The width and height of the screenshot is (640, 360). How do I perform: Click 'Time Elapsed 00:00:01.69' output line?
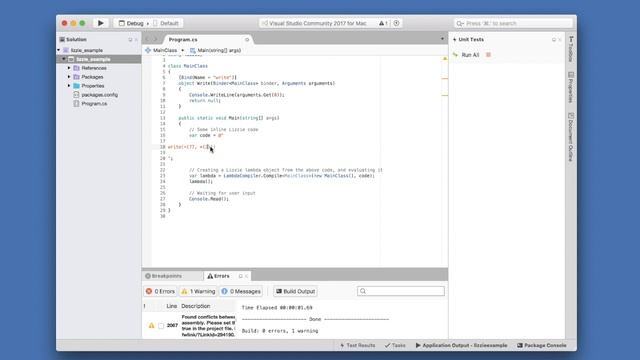coord(277,308)
